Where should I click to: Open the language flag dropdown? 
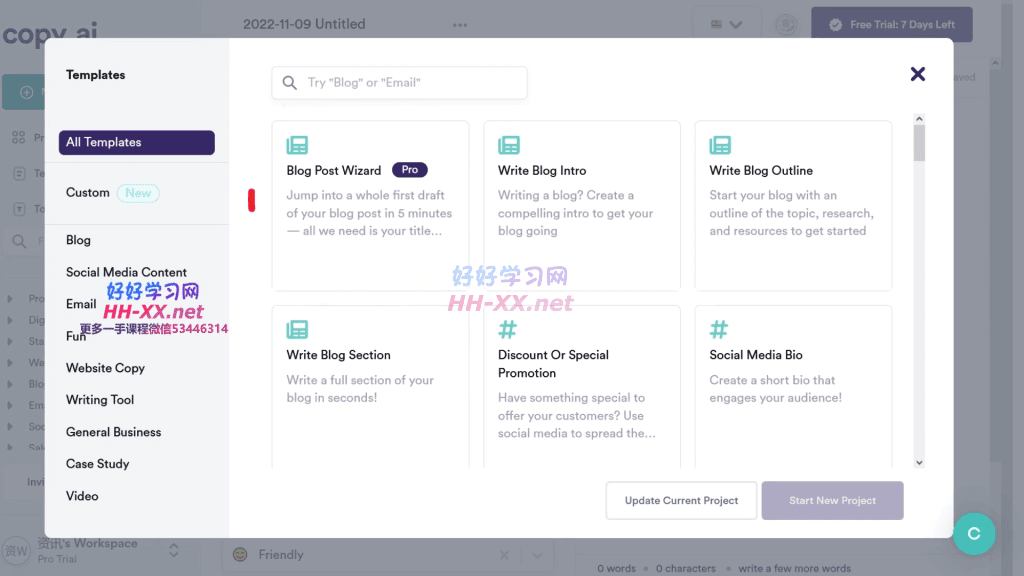726,25
